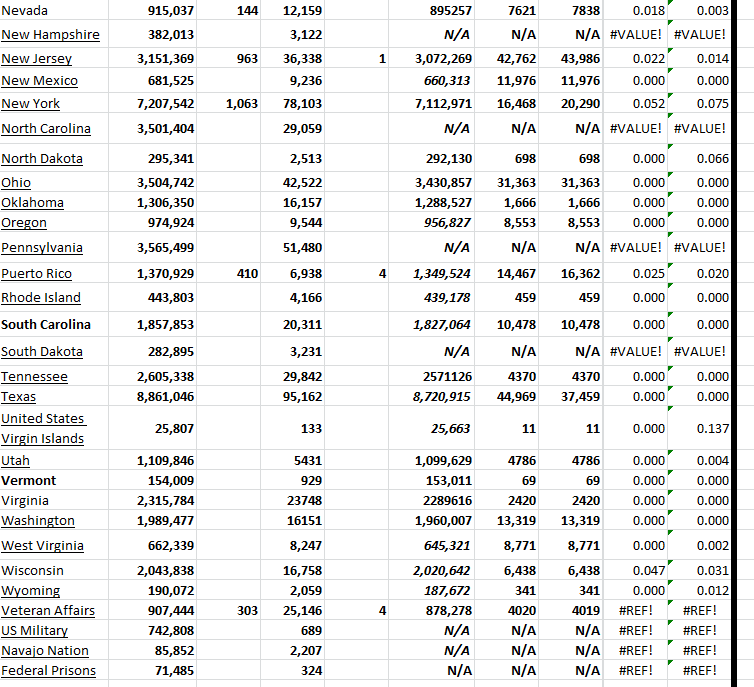Open the Rhode Island link

pos(41,298)
